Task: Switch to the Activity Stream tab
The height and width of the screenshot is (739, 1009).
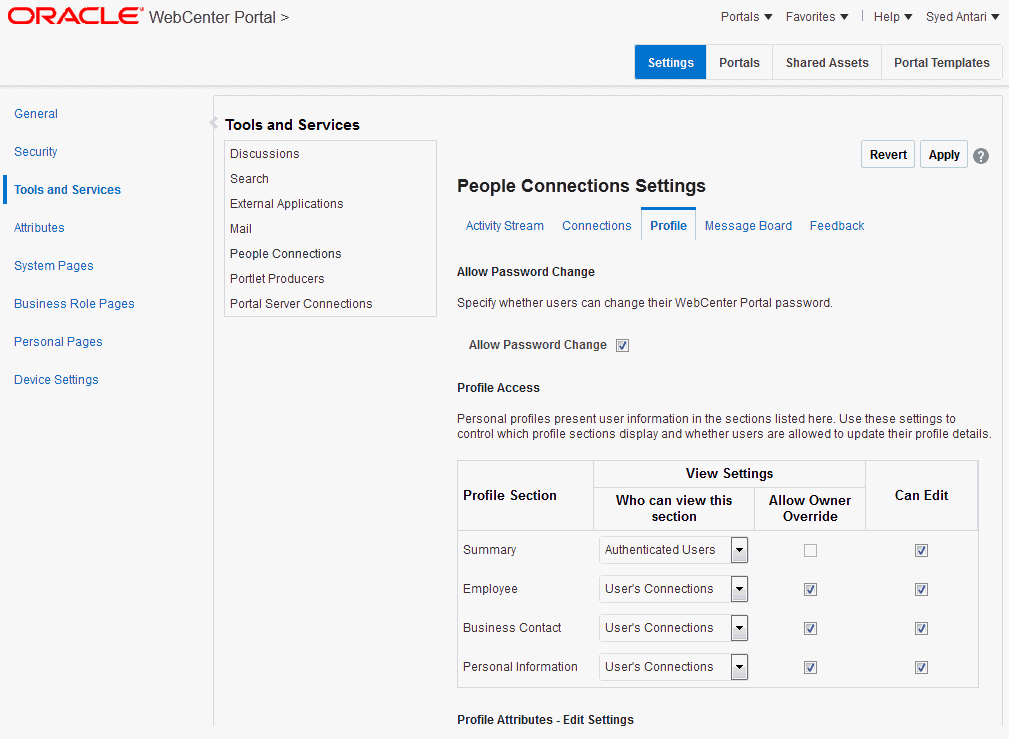Action: [505, 226]
